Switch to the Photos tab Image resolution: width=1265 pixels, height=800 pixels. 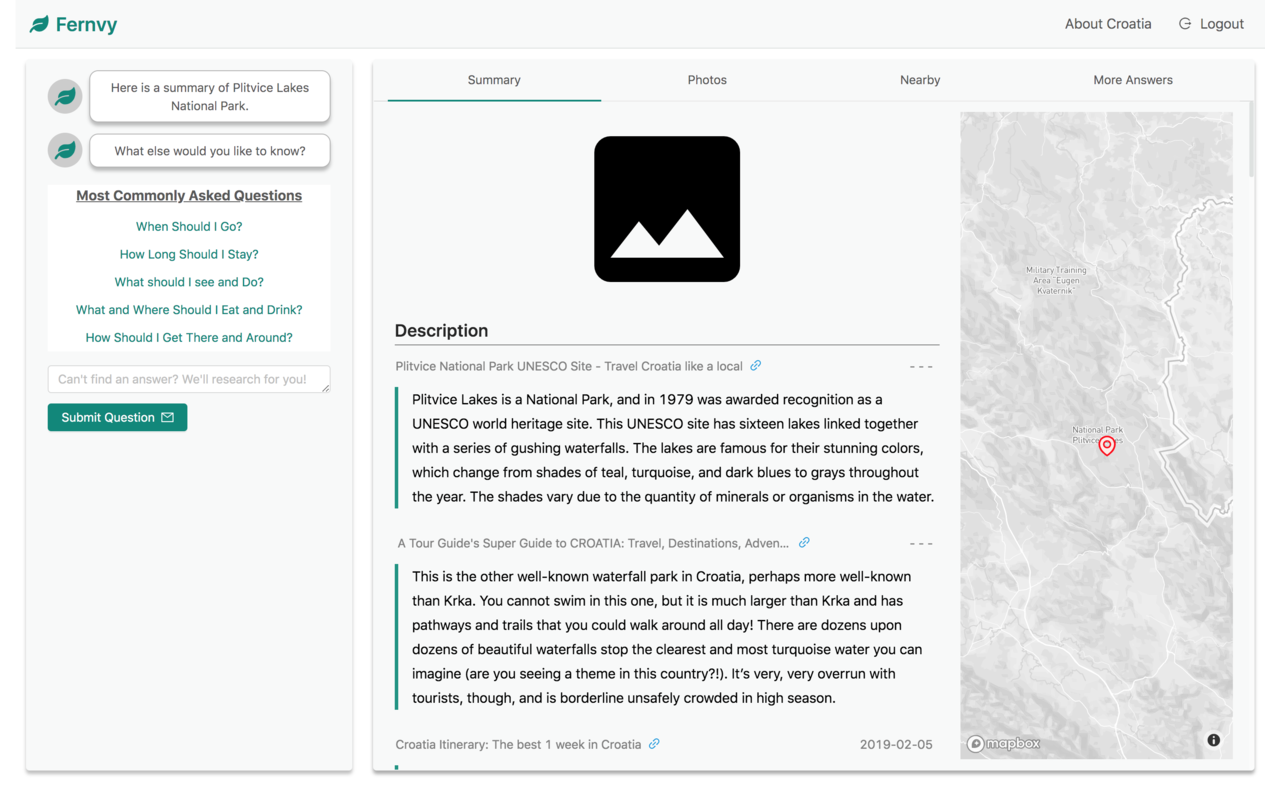tap(707, 80)
